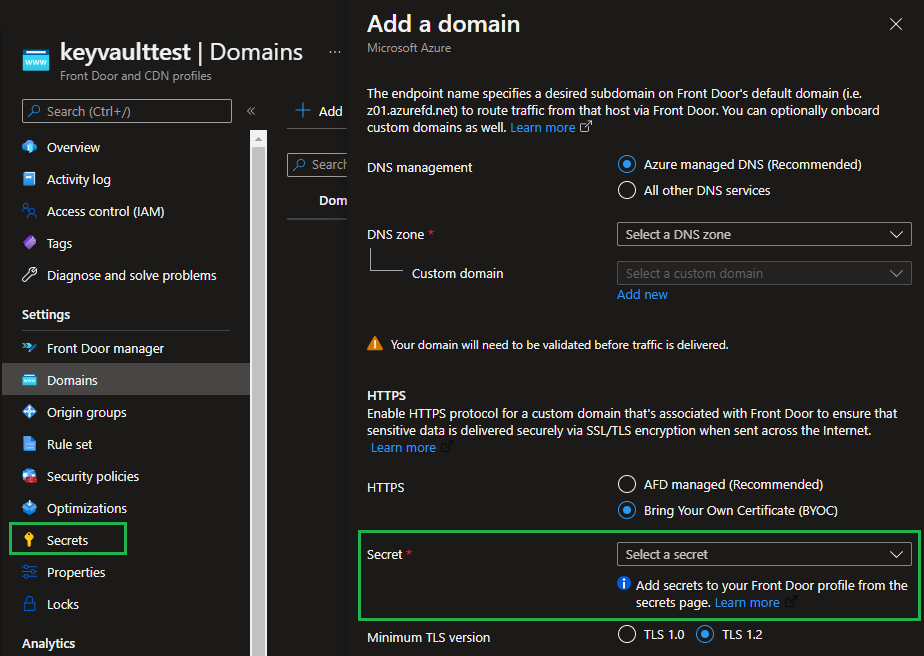Screen dimensions: 924x656
Task: Open the Select a custom domain dropdown
Action: [764, 273]
